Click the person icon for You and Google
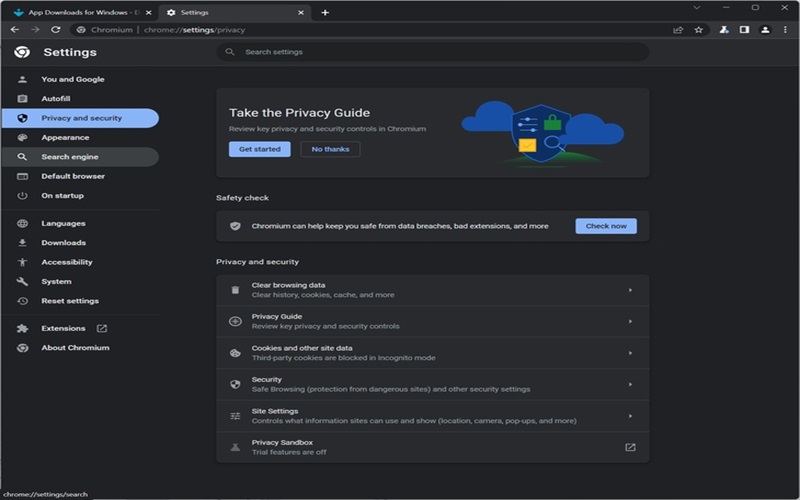 pyautogui.click(x=22, y=79)
